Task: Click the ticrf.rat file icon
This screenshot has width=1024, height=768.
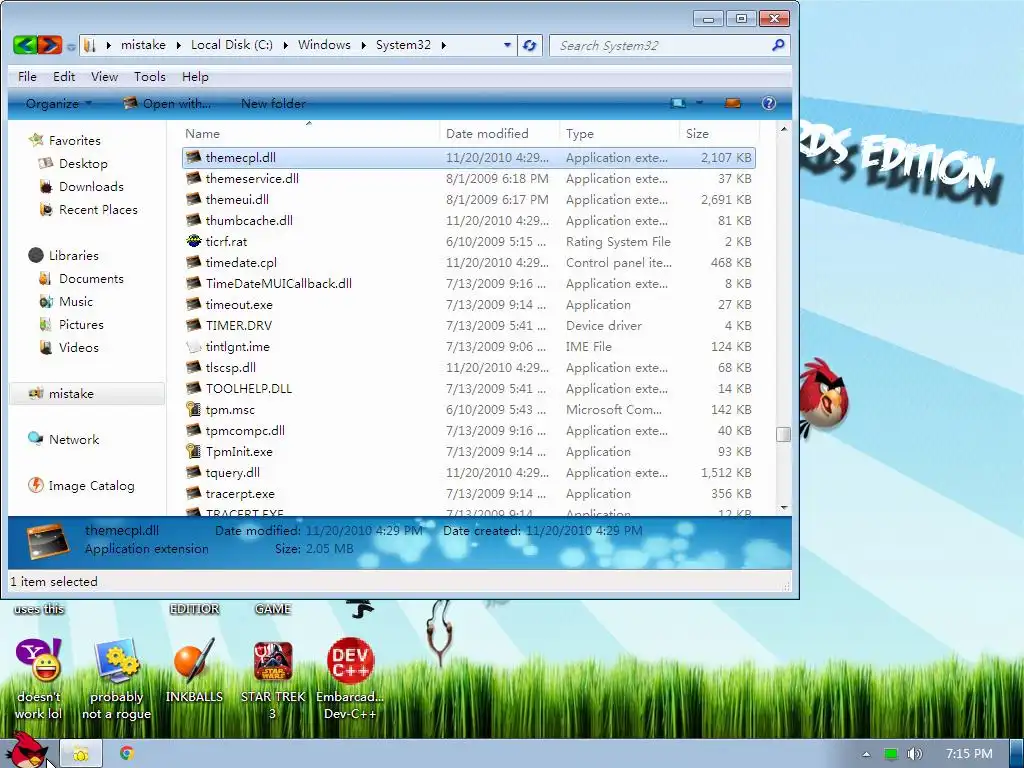Action: coord(193,241)
